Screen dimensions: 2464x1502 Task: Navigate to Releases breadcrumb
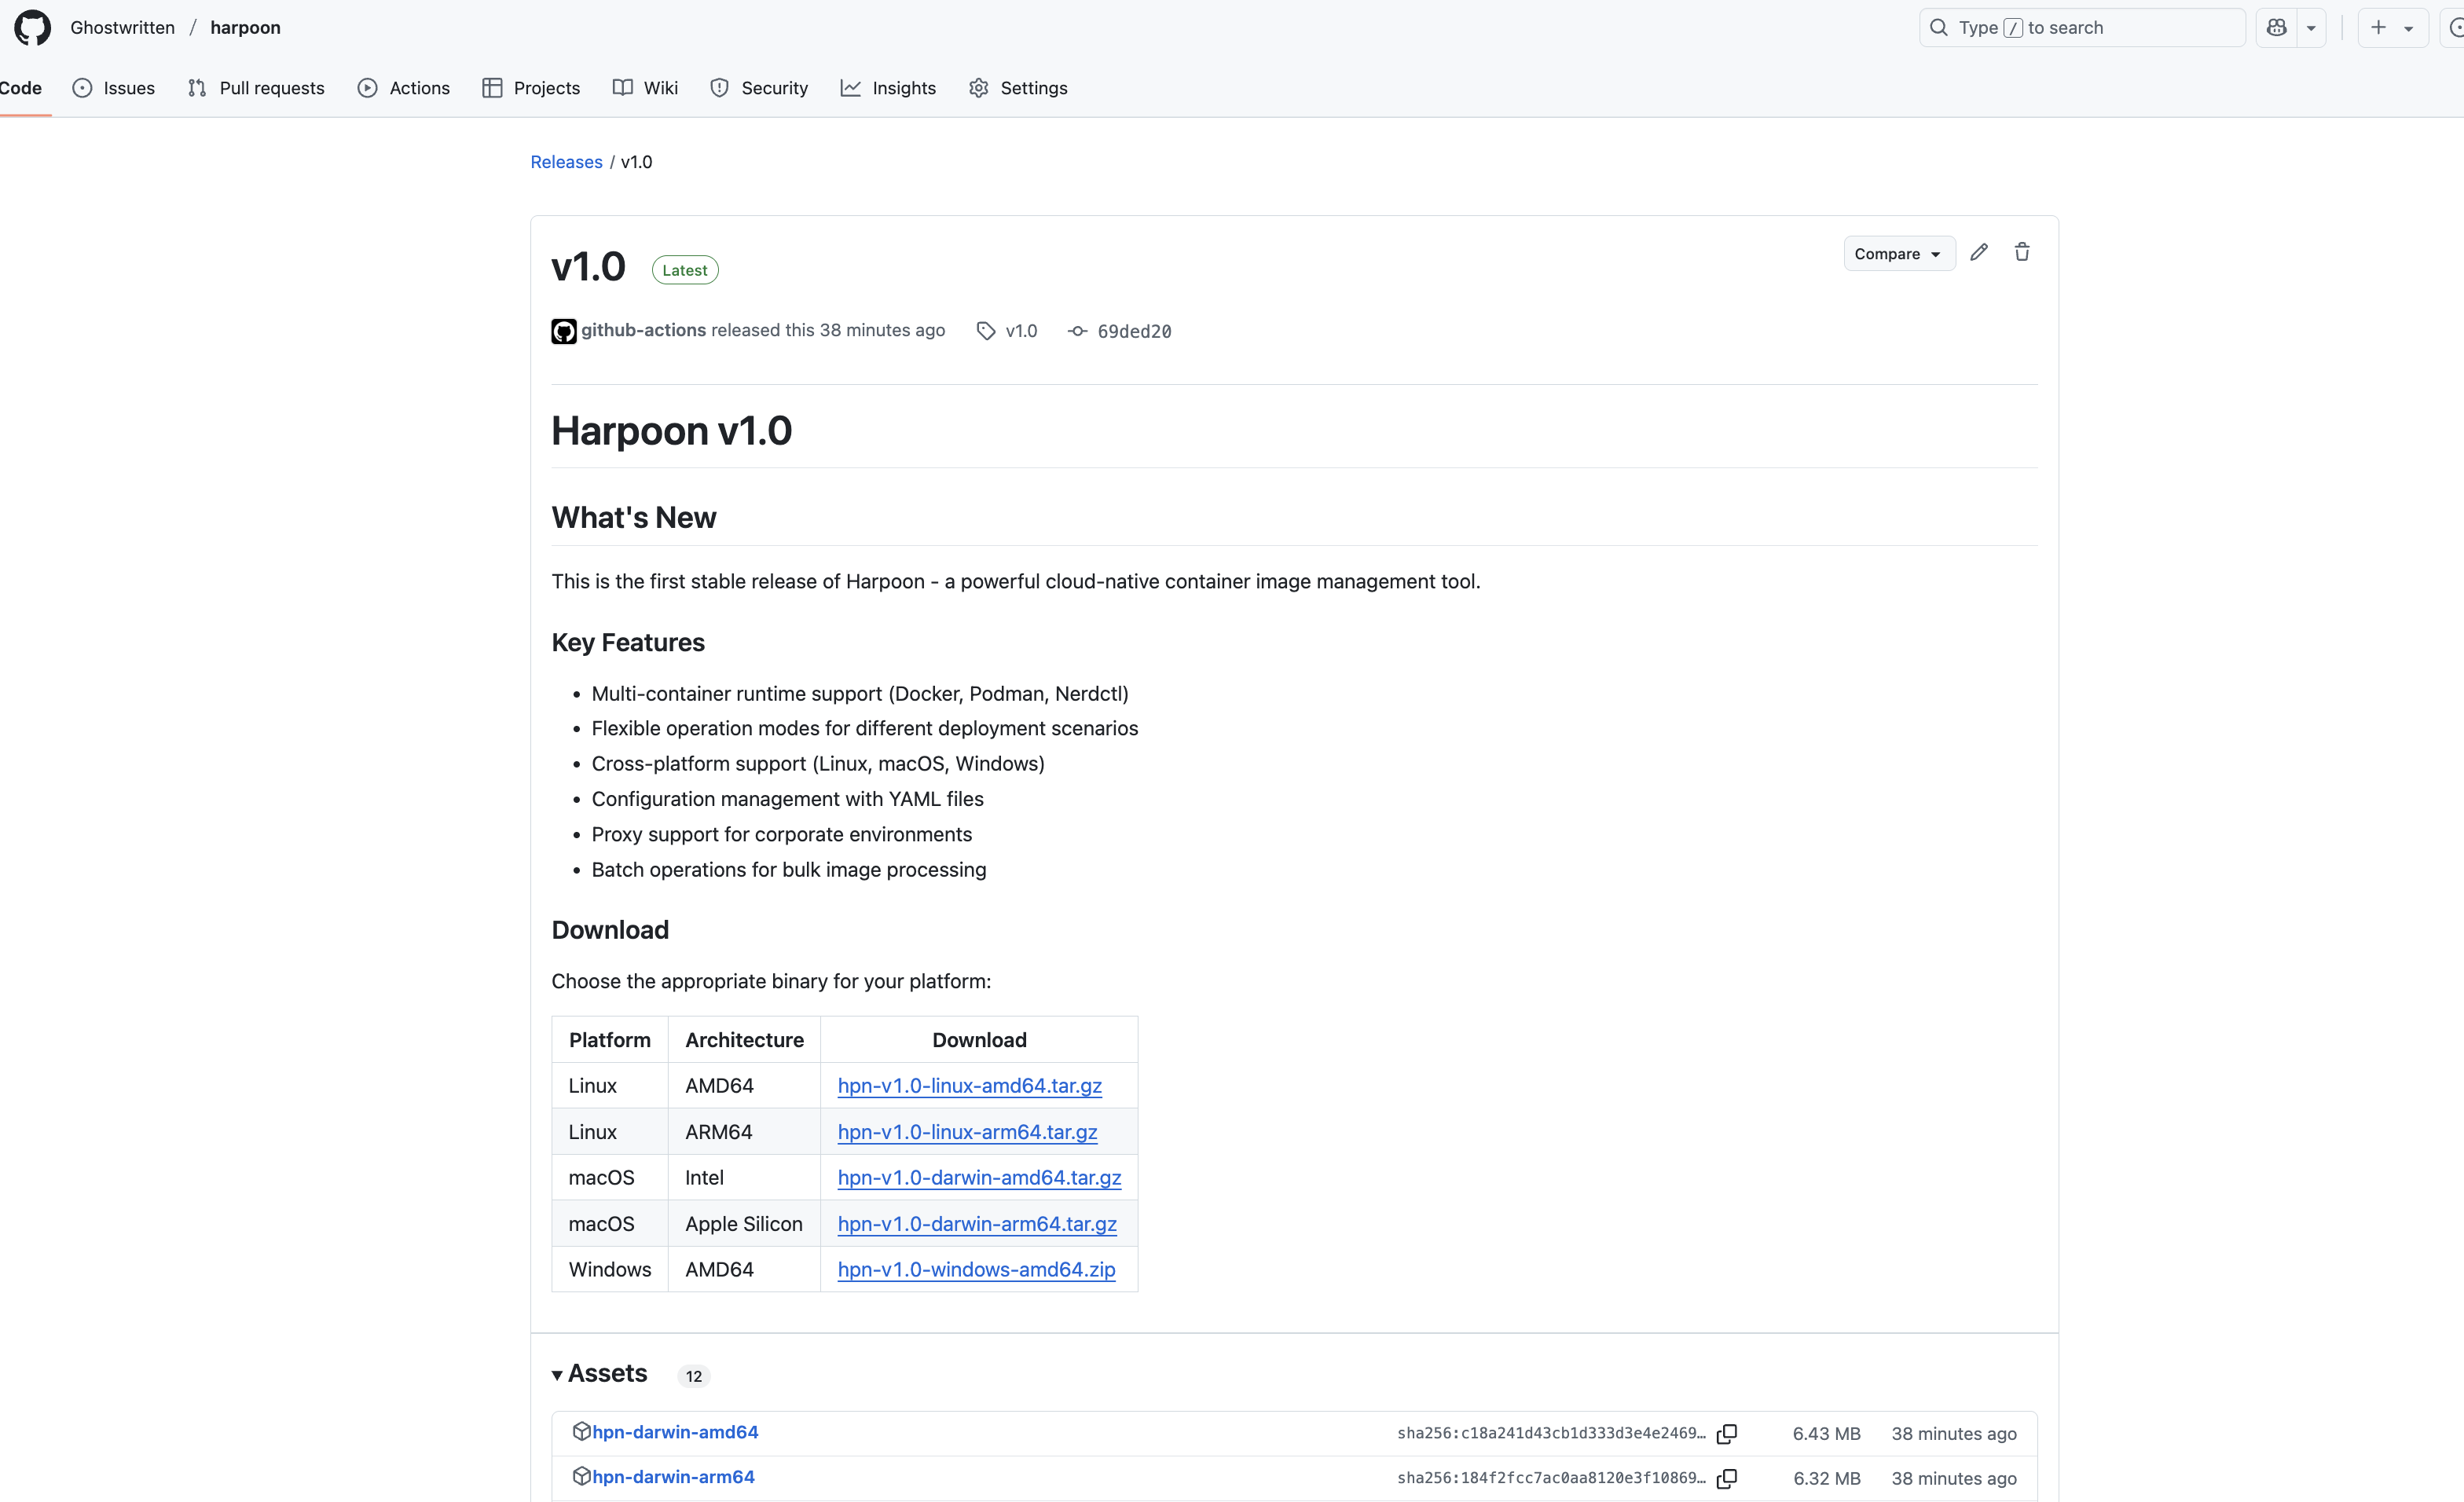pos(566,162)
